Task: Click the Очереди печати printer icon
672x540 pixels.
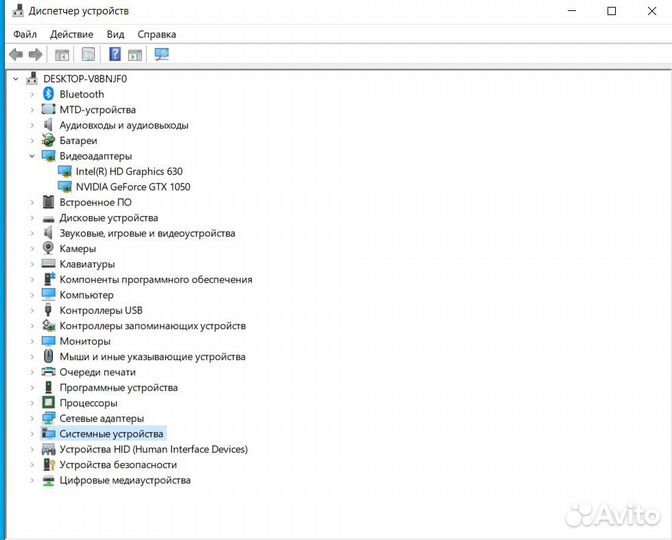Action: (49, 372)
